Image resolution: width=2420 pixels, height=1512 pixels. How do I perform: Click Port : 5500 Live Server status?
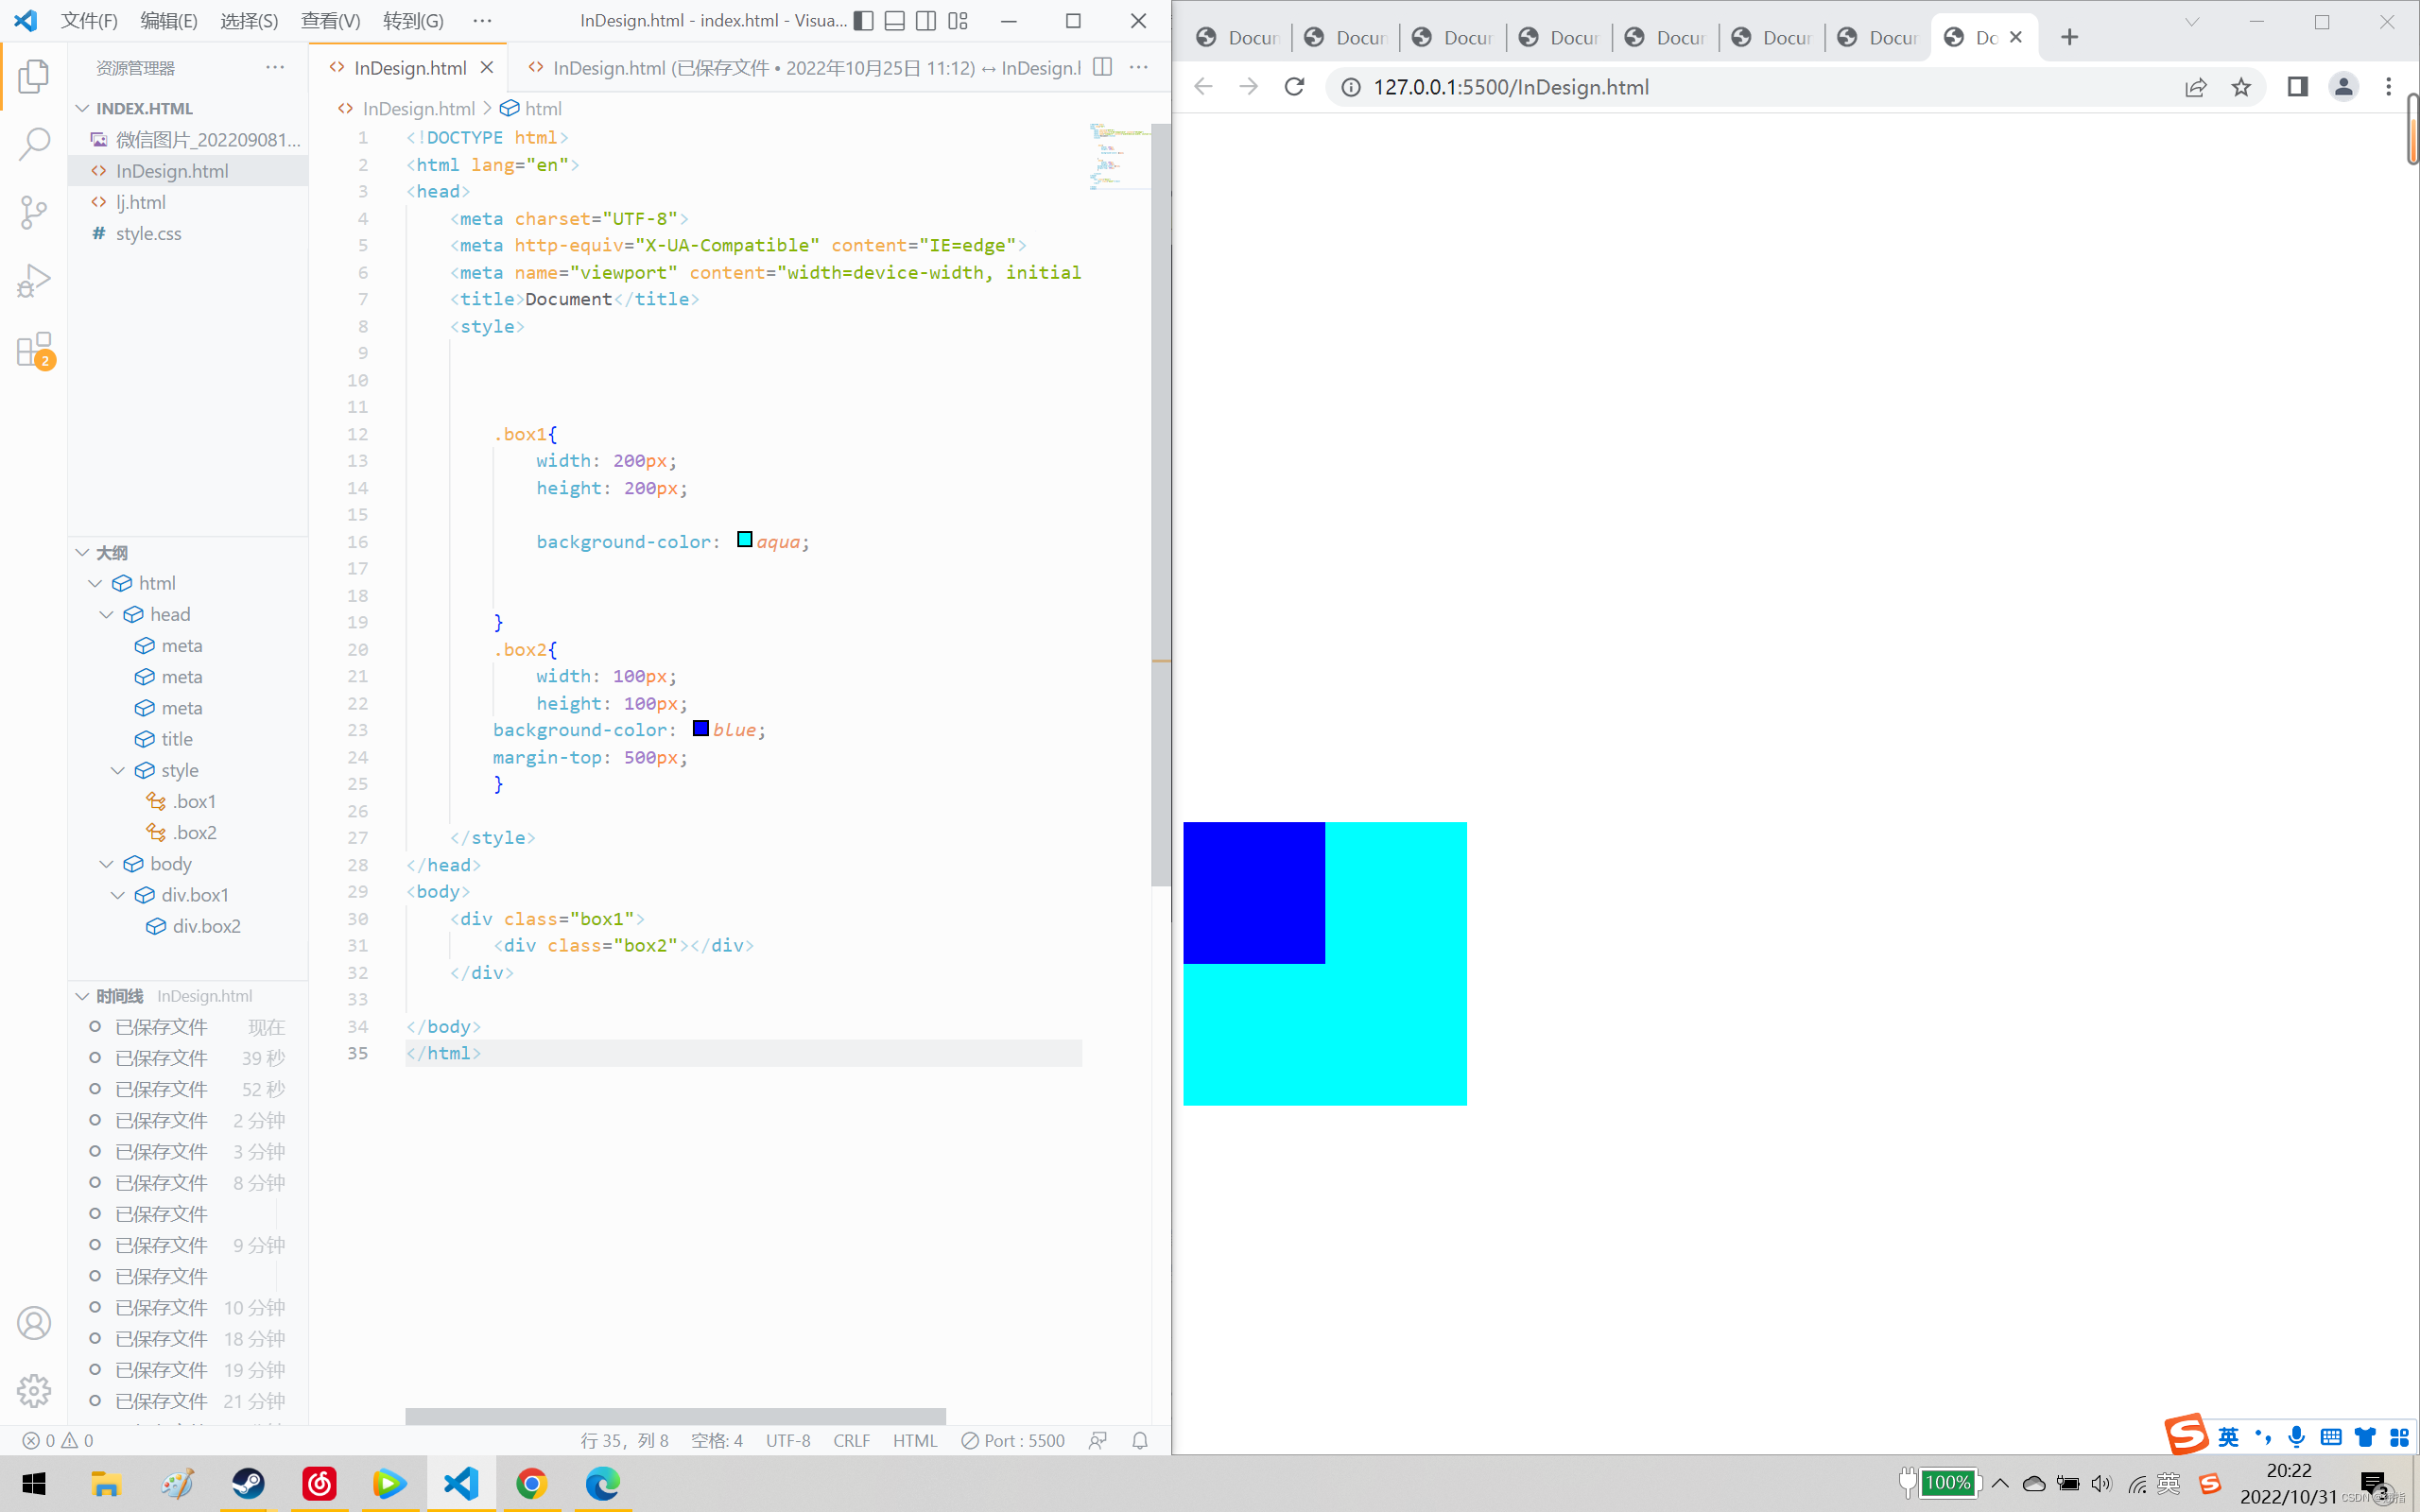1013,1440
